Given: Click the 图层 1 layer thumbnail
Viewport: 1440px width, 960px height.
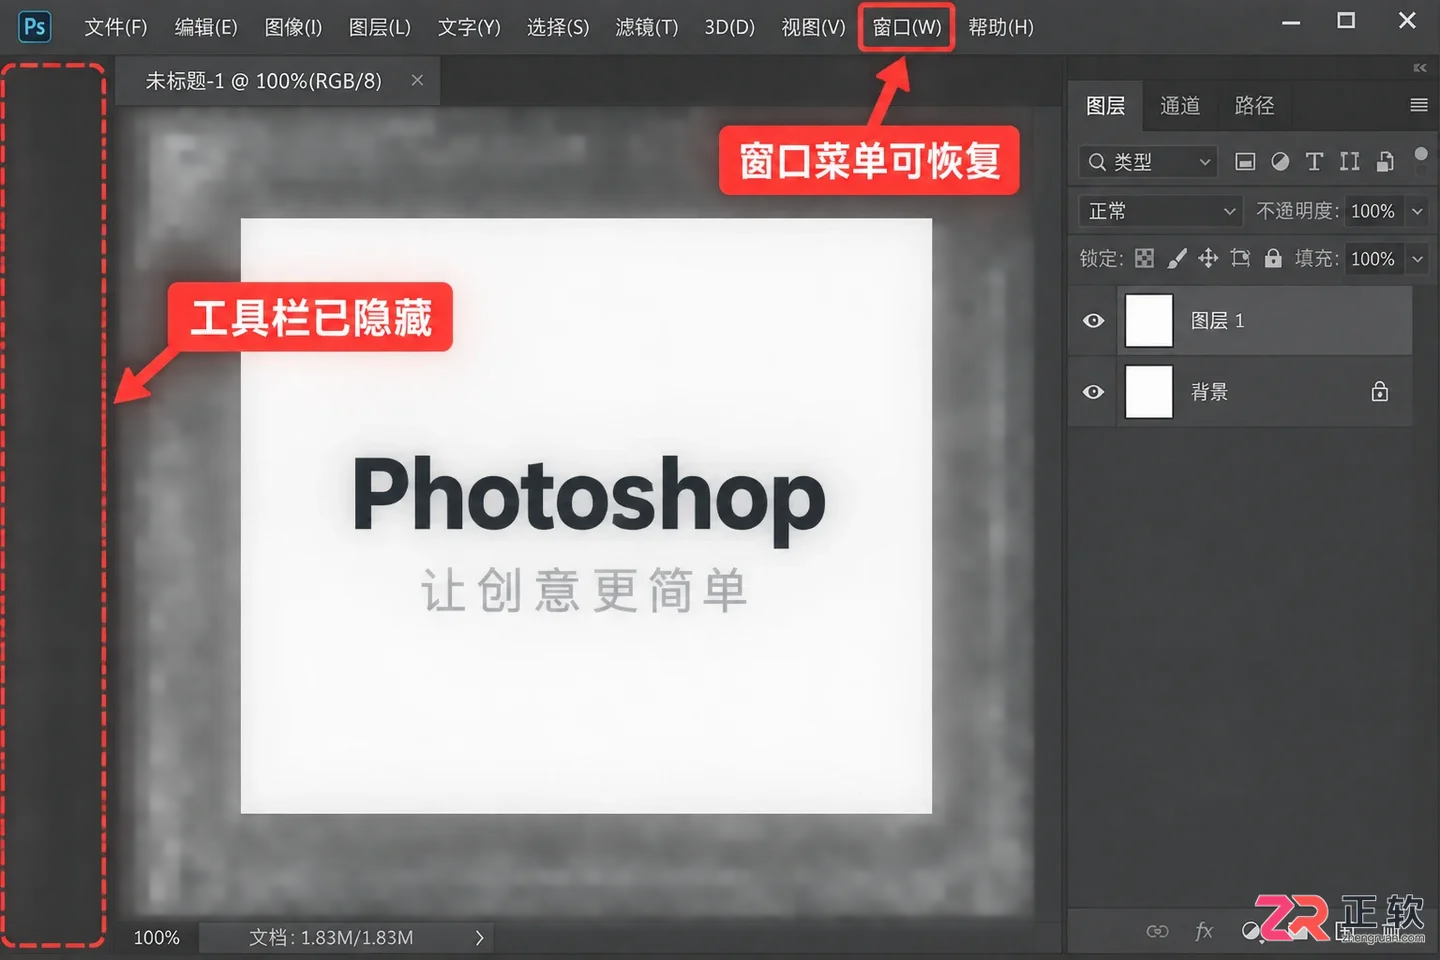Looking at the screenshot, I should (x=1149, y=321).
